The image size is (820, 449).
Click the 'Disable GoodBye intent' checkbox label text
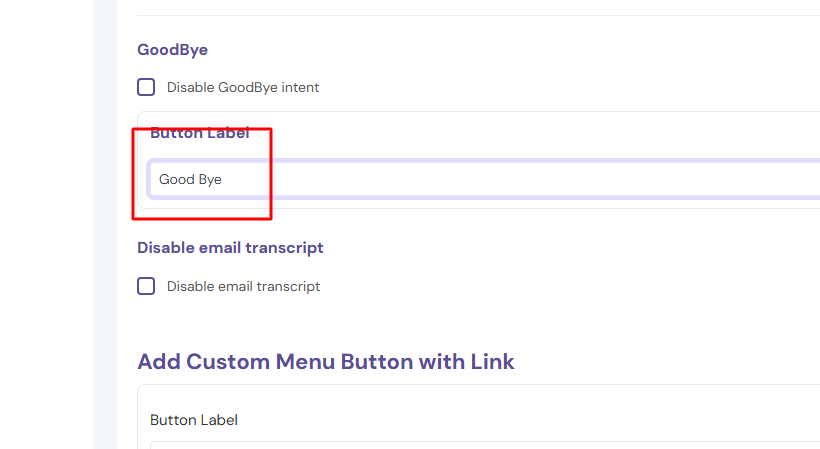pyautogui.click(x=243, y=87)
